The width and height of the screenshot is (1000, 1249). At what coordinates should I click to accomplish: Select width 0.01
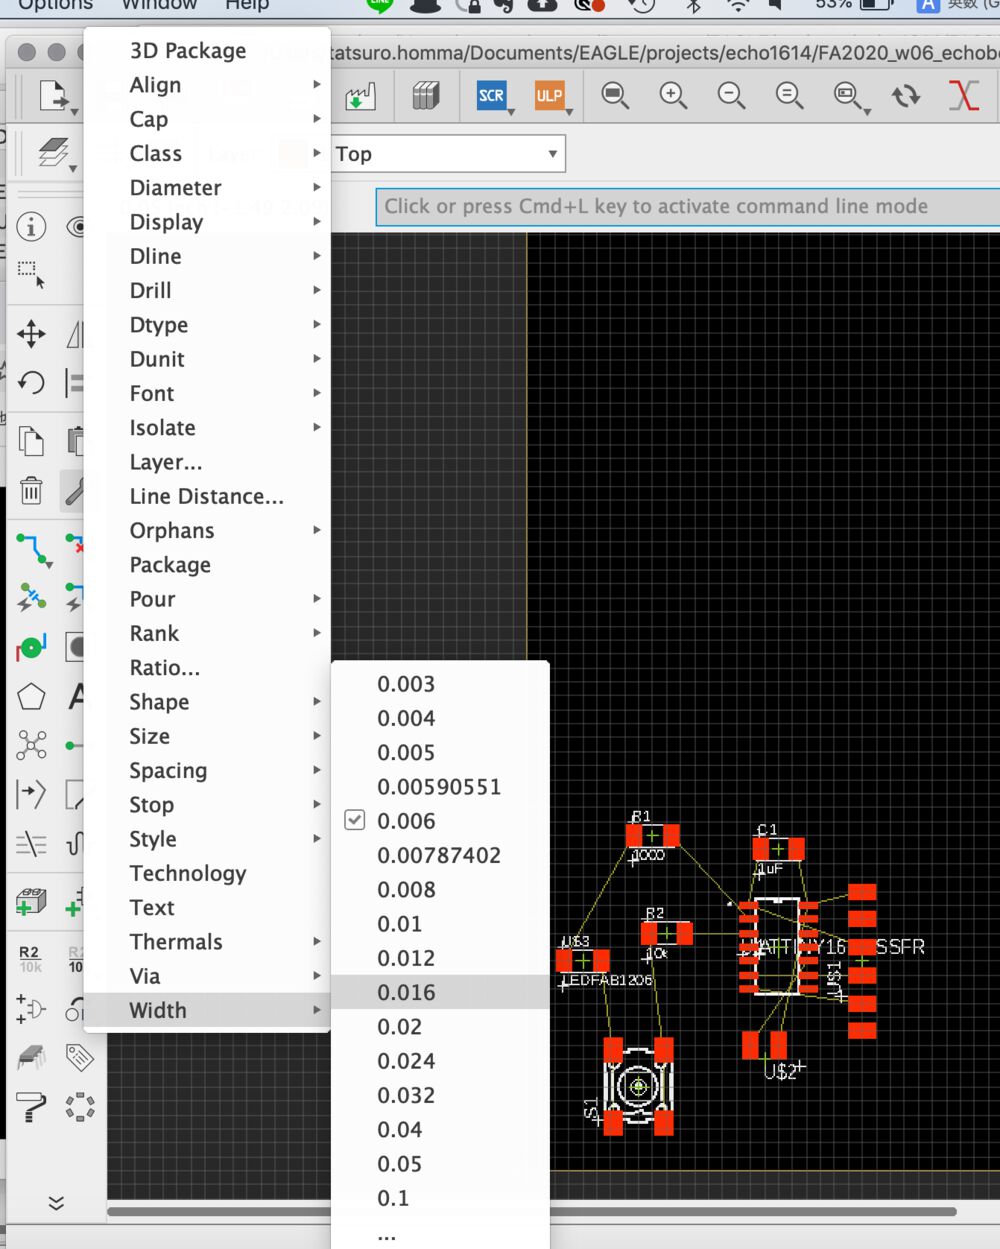[440, 924]
